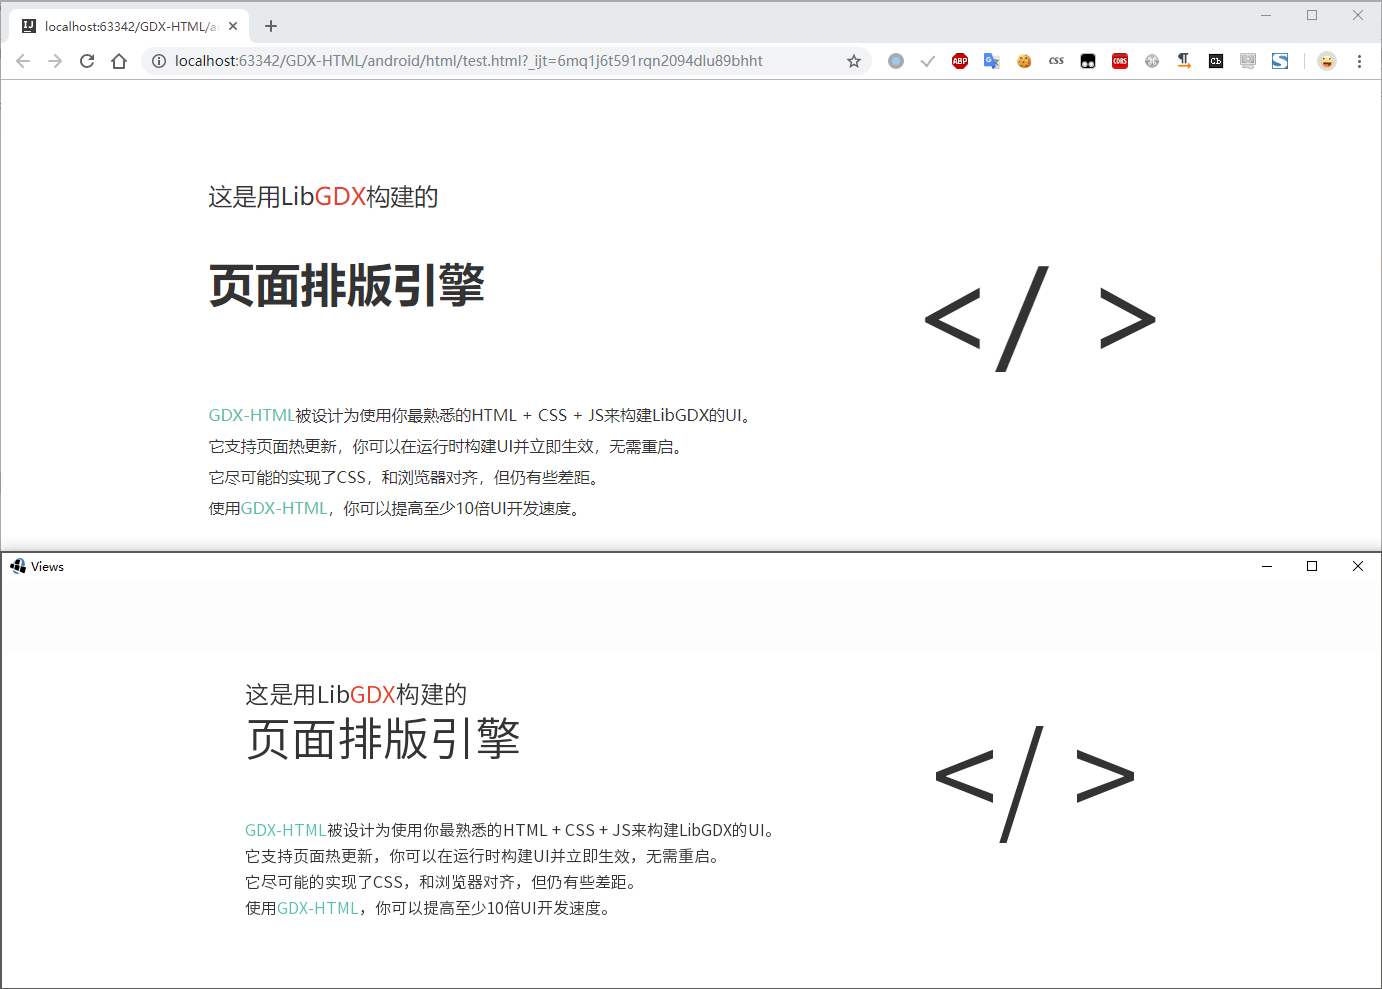Click the blue S extension icon
Screen dimensions: 1382x989
(x=1280, y=61)
